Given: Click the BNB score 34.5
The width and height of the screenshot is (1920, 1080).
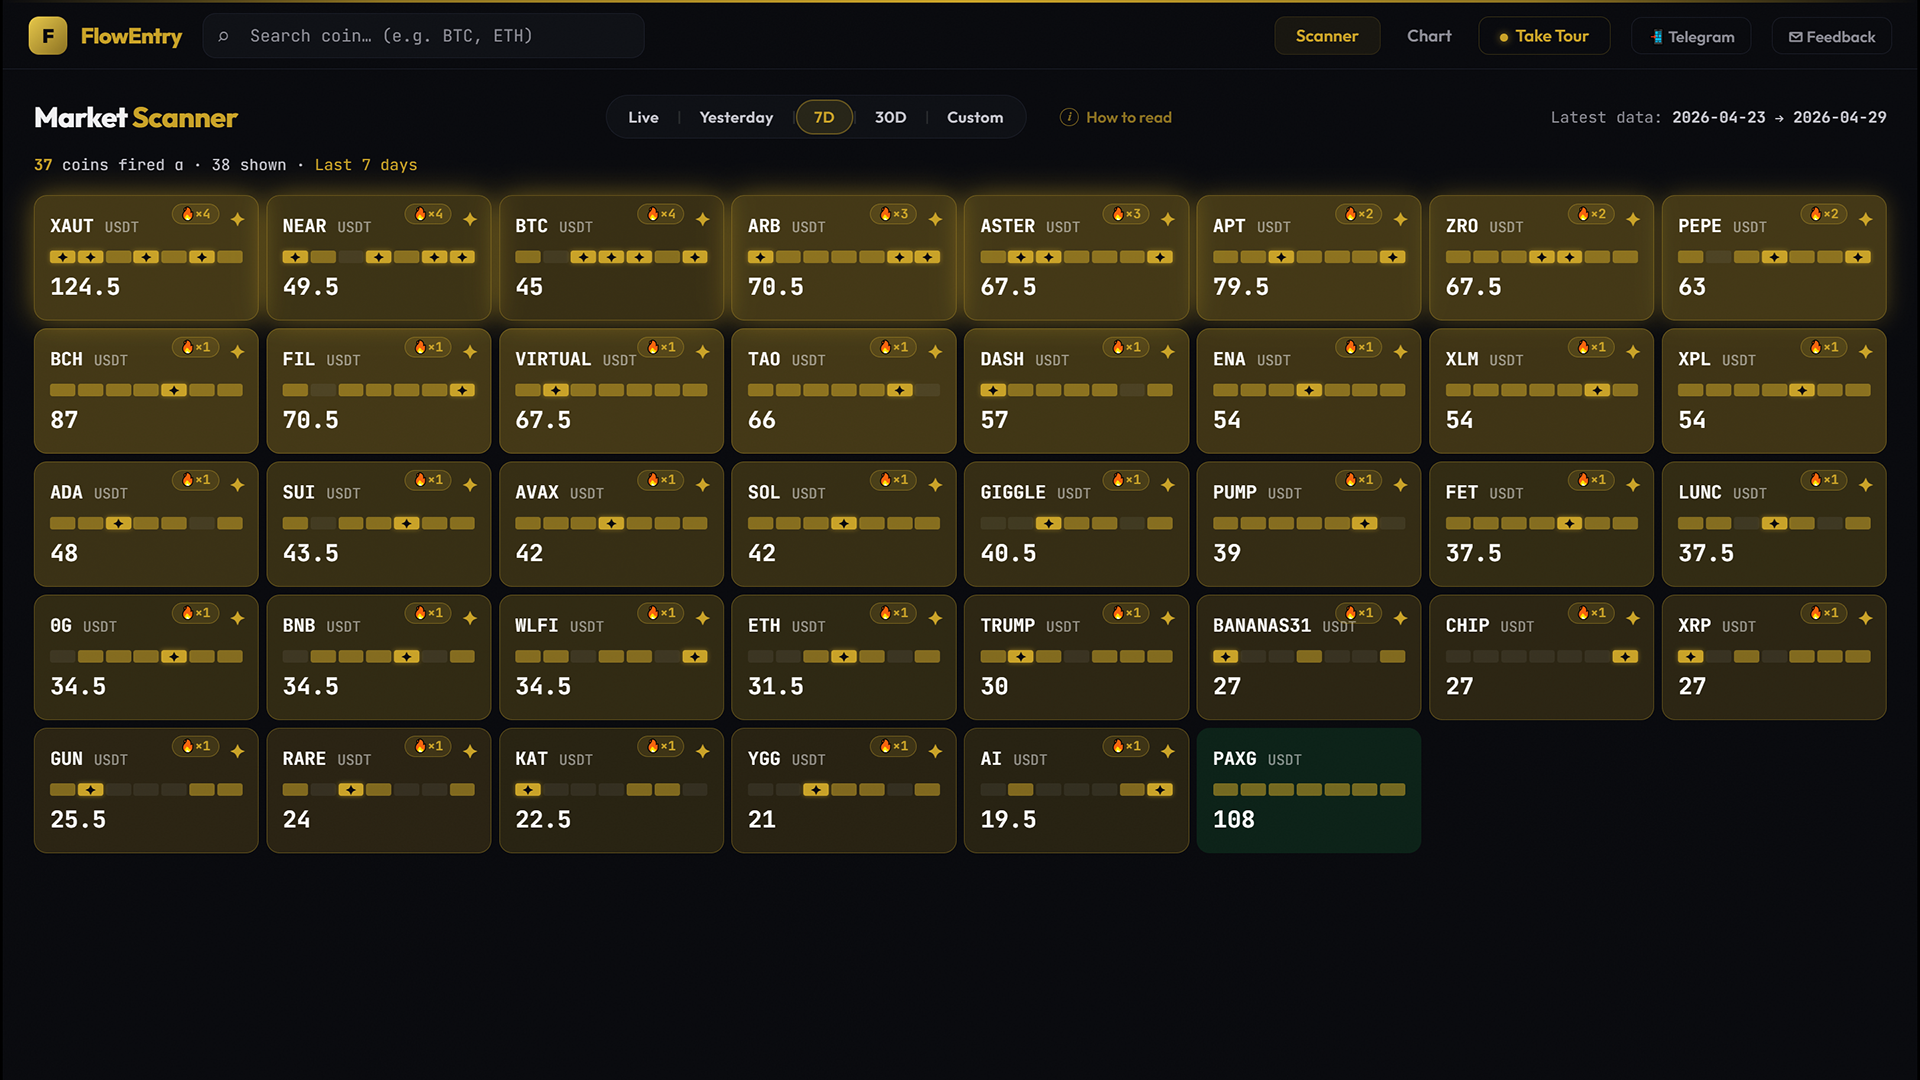Looking at the screenshot, I should coord(311,686).
